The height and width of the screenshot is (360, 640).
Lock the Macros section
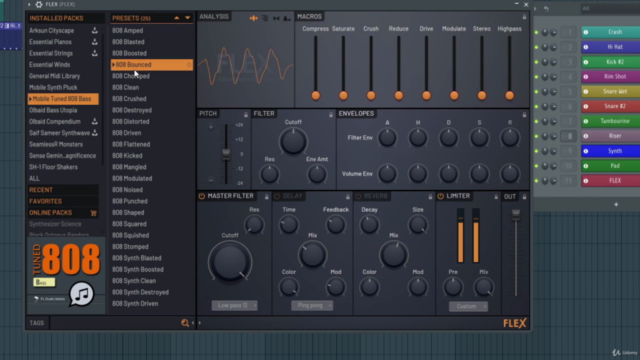(524, 17)
